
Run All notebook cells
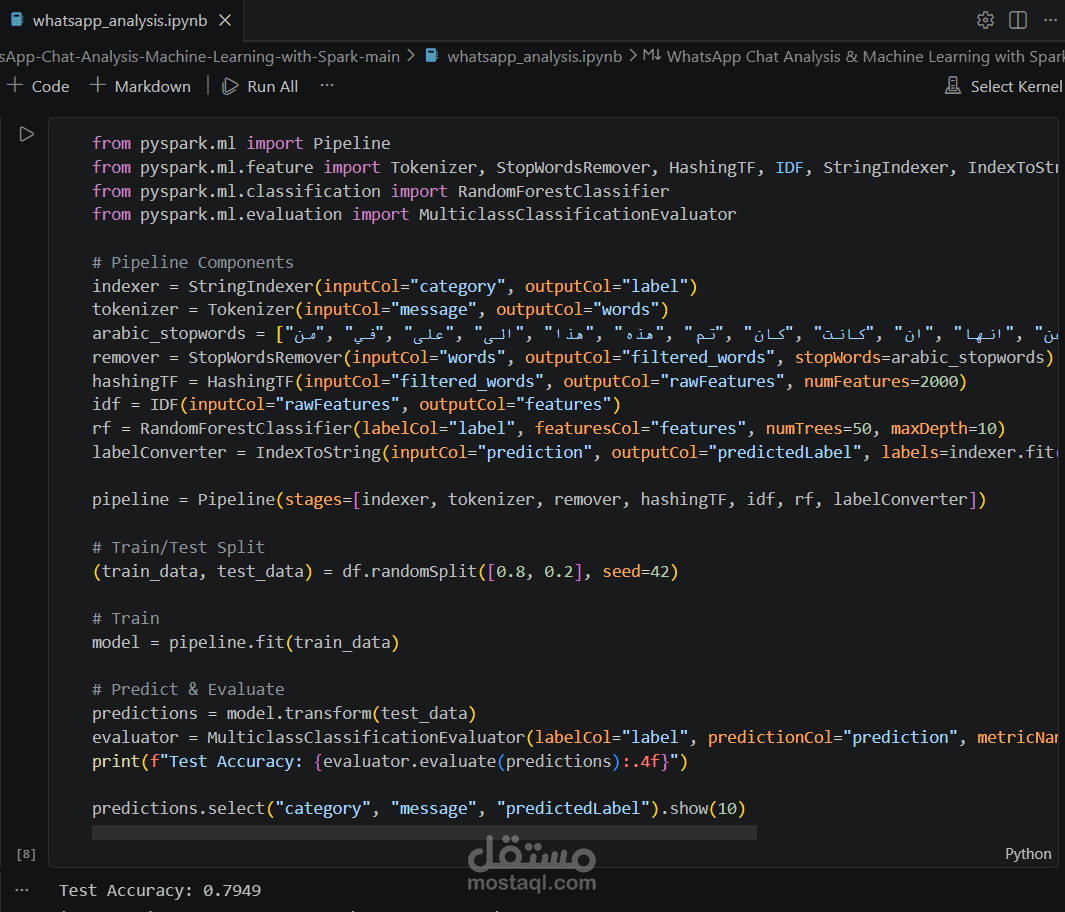(260, 86)
